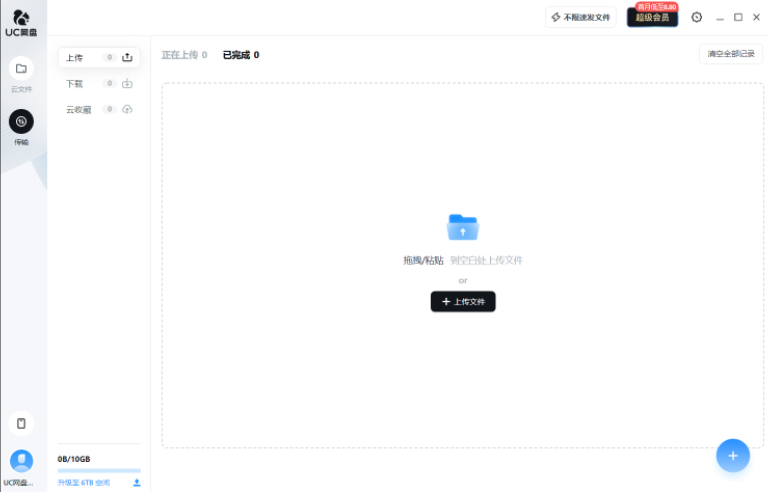Follow the 升级至 6TB 空间 link
The height and width of the screenshot is (492, 769).
(84, 482)
